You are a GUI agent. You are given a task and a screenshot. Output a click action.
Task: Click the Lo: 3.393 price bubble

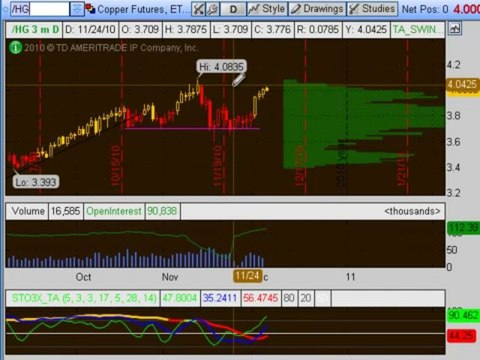tap(36, 182)
